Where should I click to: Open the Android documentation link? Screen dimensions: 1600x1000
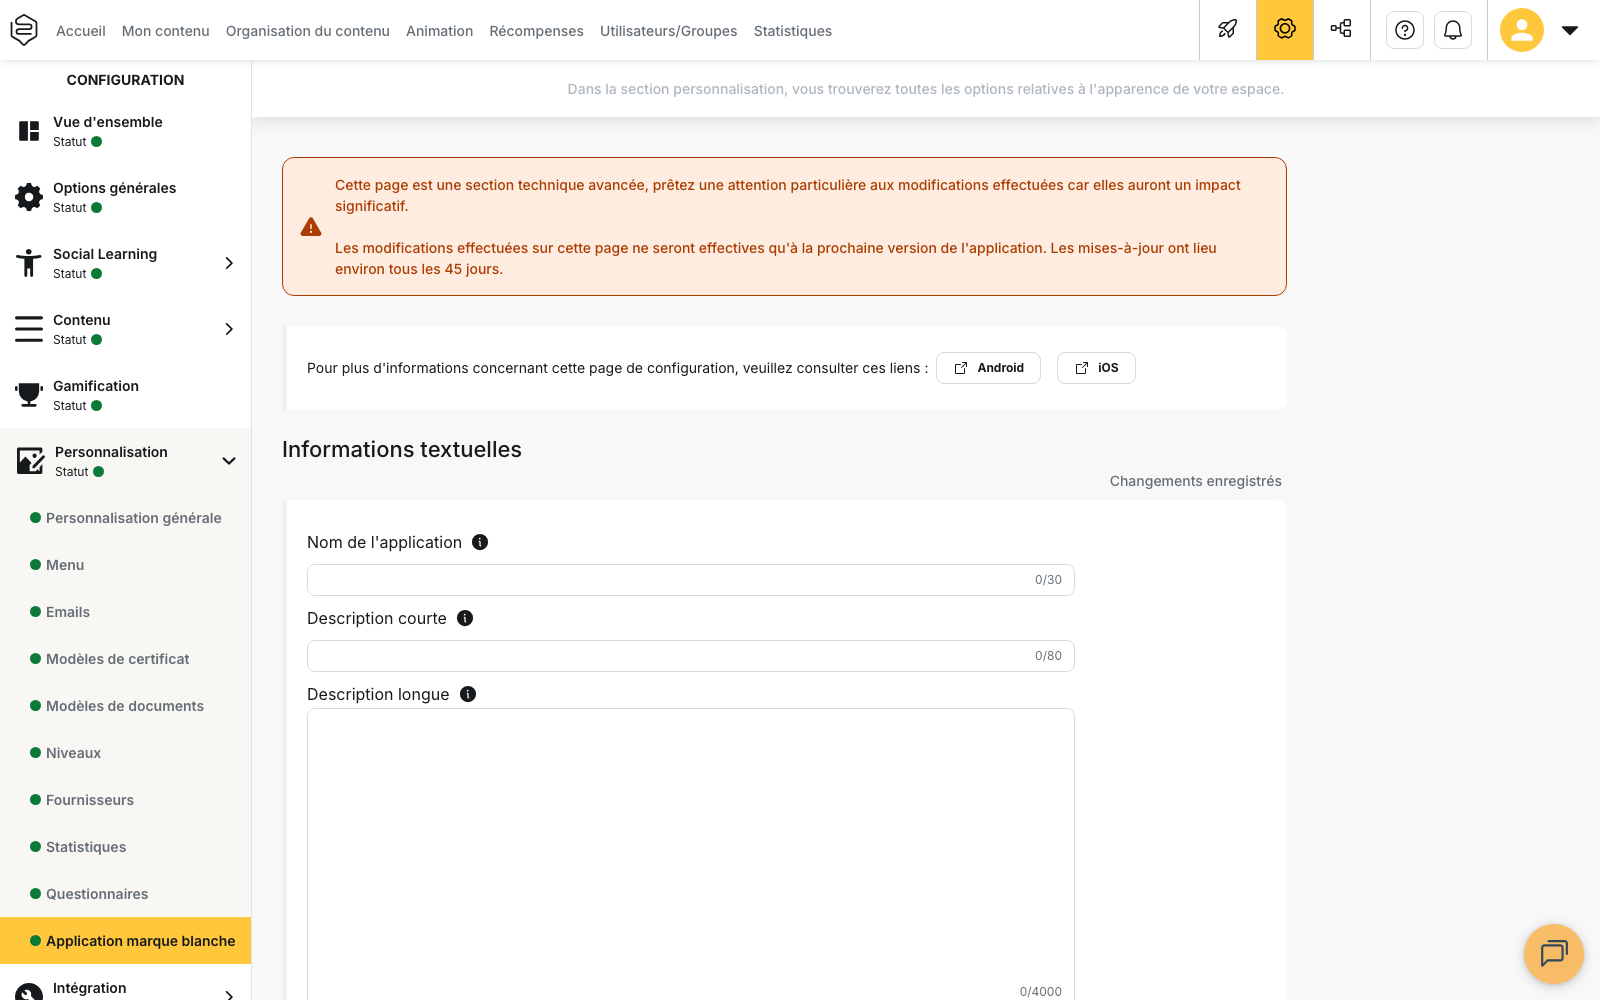coord(988,368)
